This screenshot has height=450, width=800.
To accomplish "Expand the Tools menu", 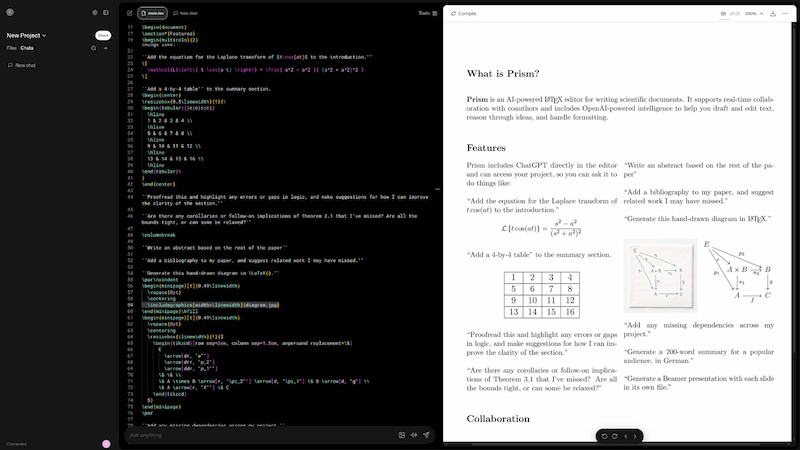I will pyautogui.click(x=427, y=13).
